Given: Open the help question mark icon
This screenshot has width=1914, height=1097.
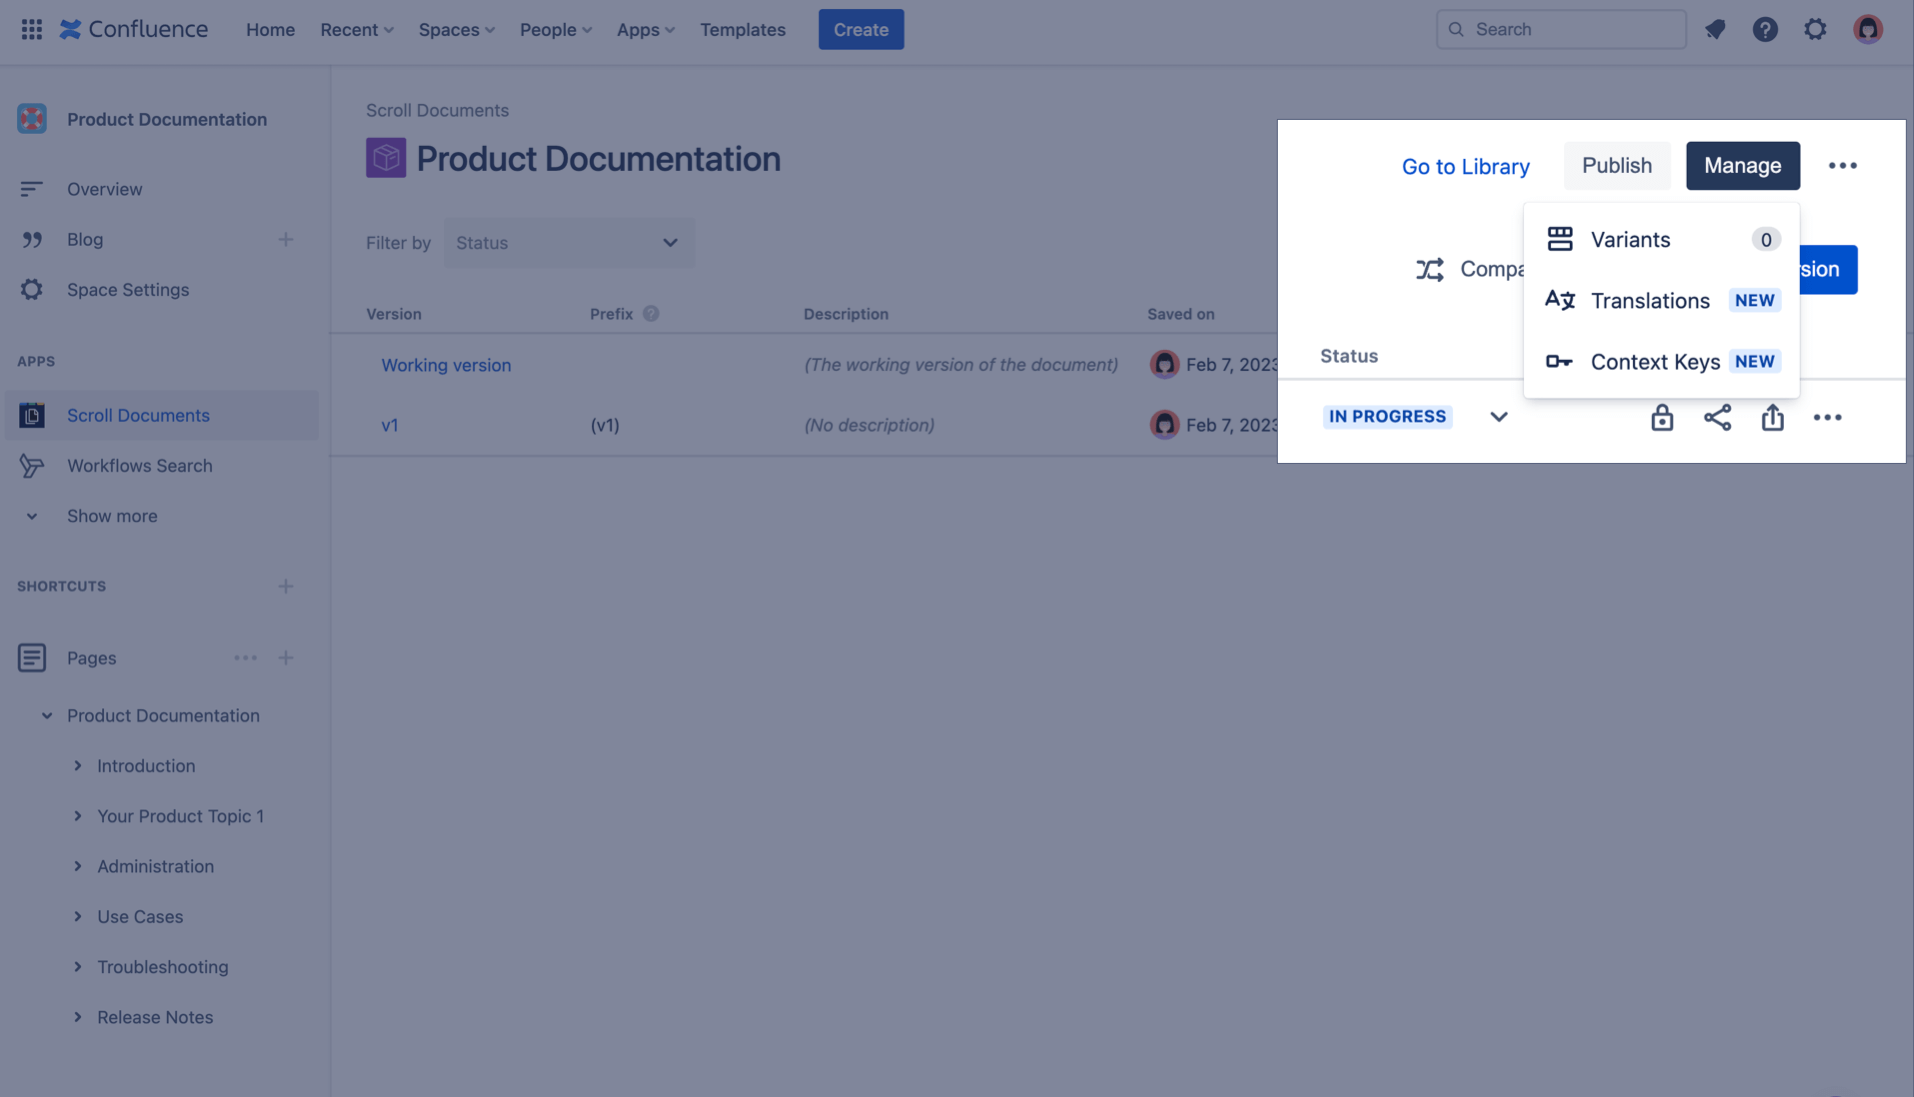Looking at the screenshot, I should [1765, 29].
